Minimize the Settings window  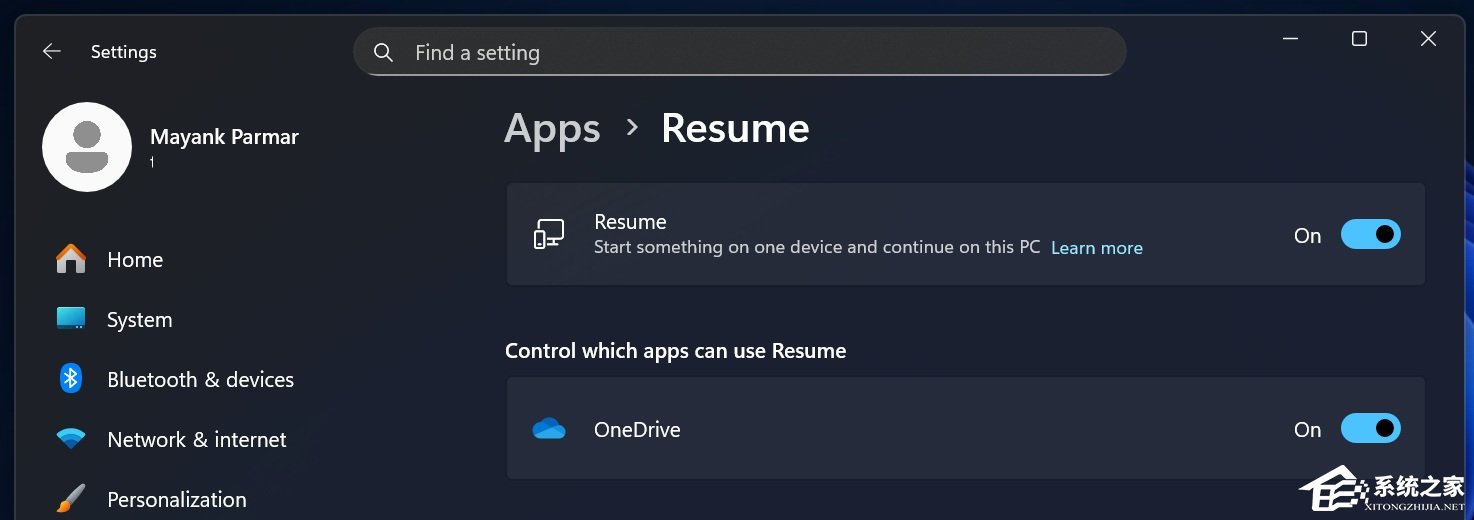pos(1290,39)
